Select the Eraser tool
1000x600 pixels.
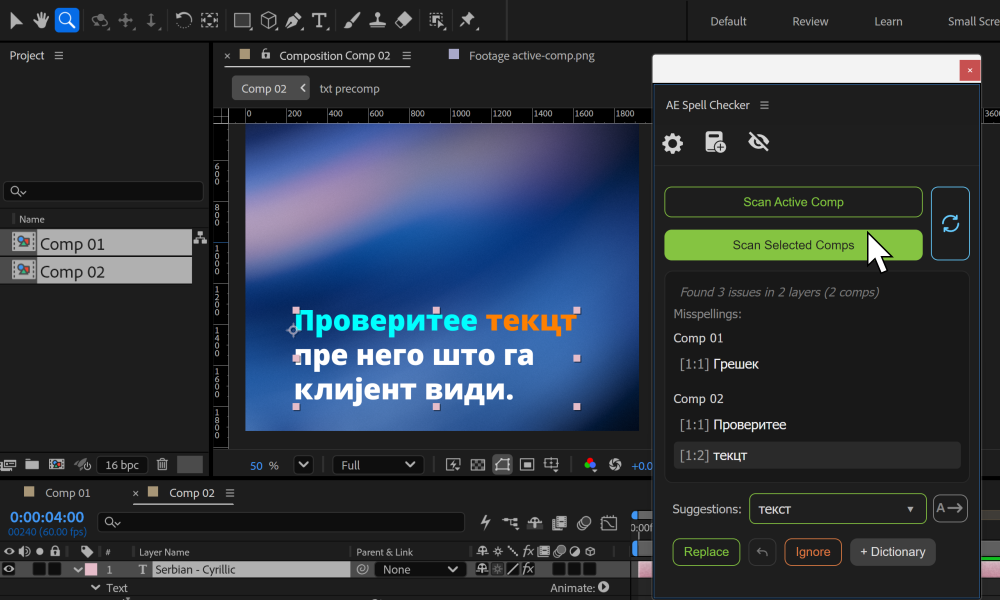[403, 20]
